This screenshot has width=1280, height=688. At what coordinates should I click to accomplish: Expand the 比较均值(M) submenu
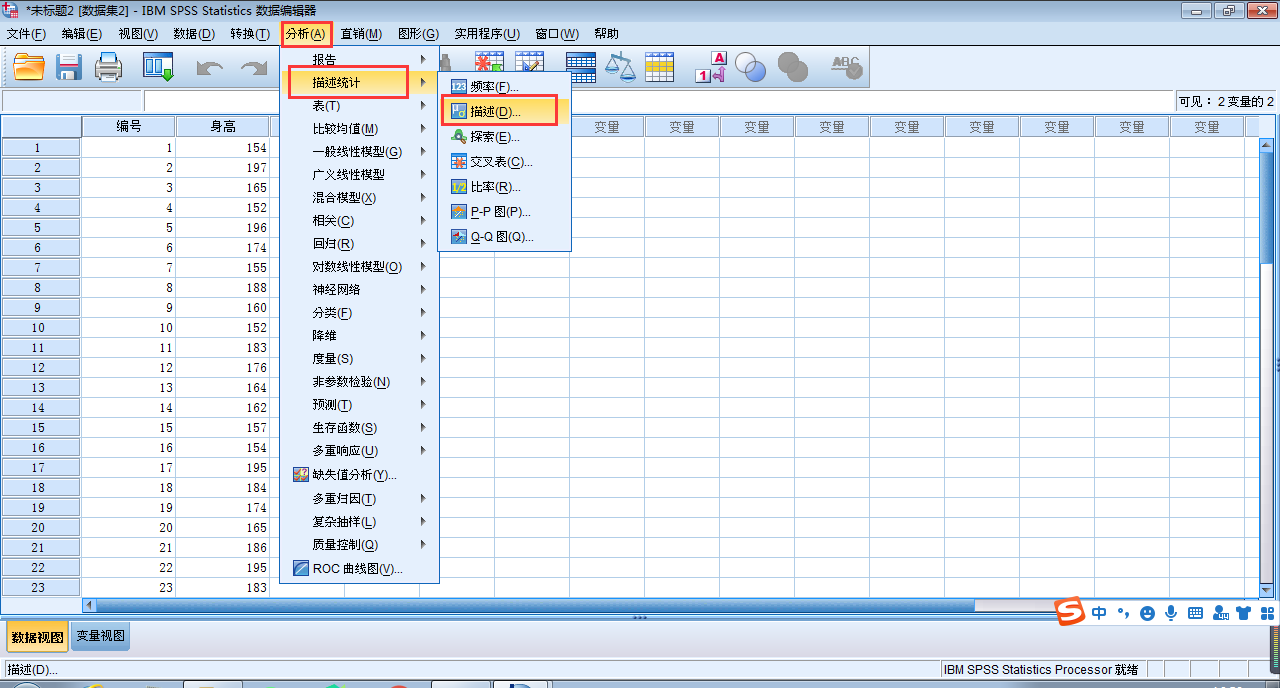359,129
